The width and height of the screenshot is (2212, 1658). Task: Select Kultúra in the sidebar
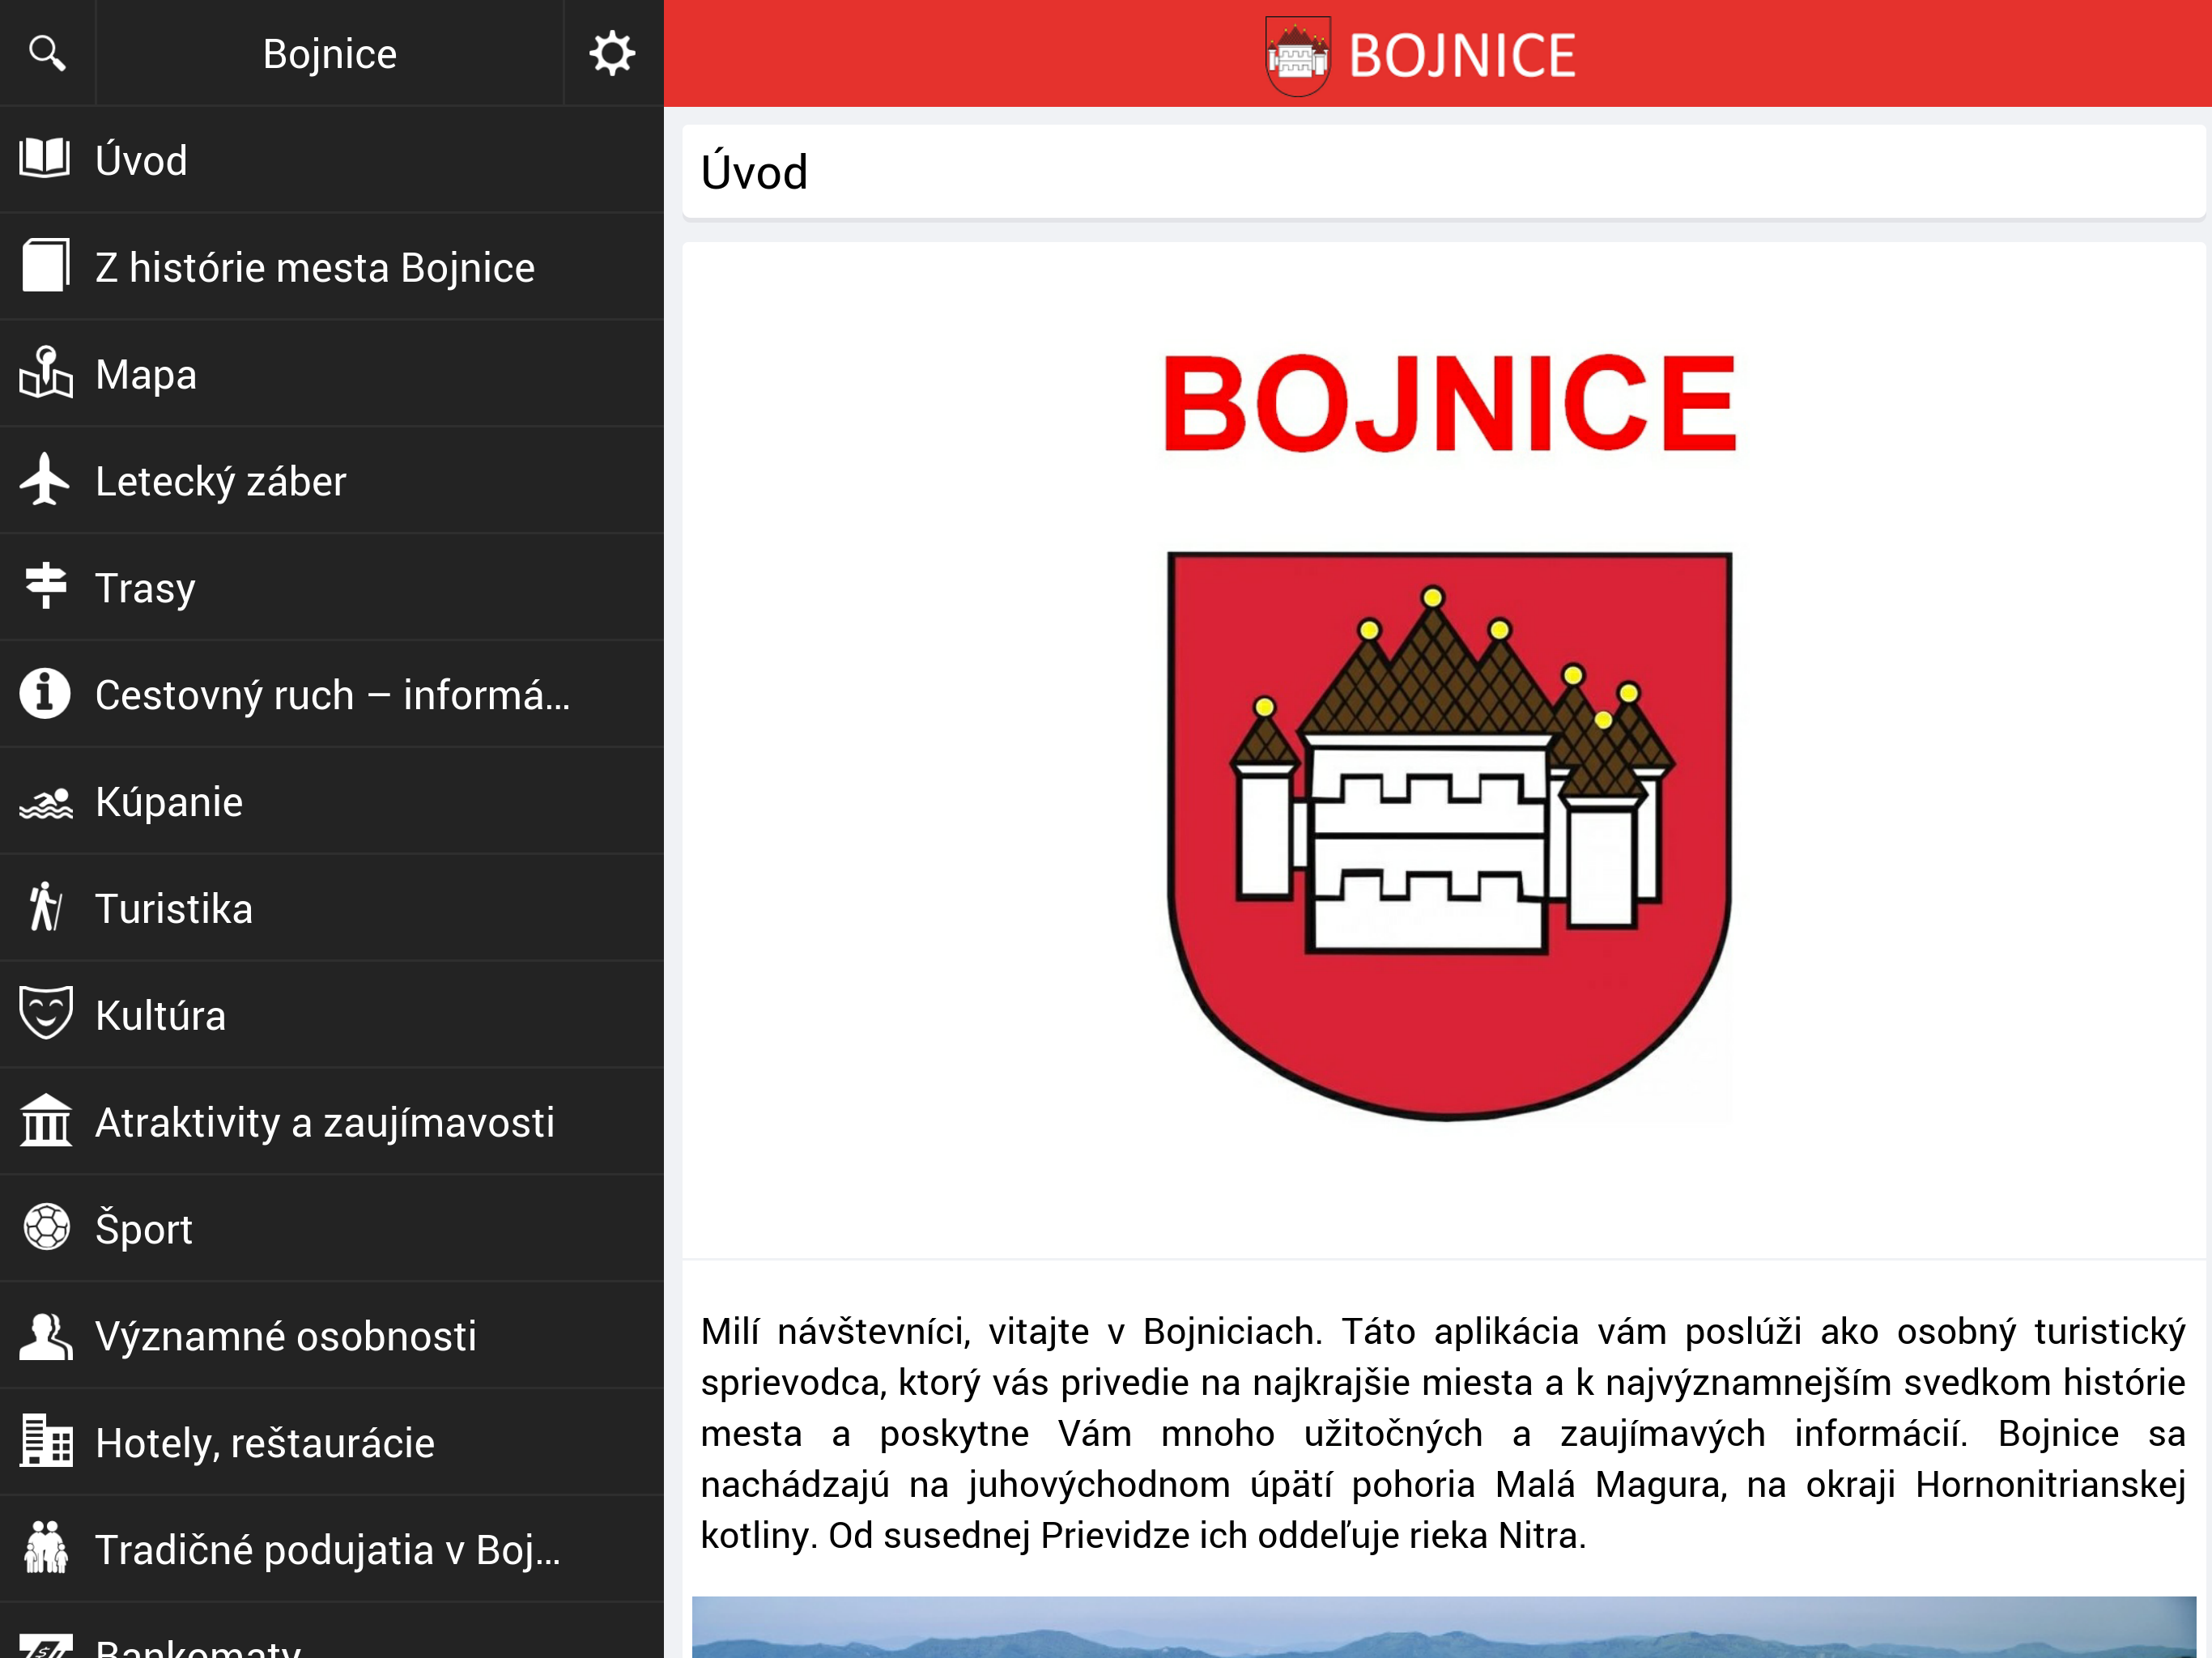(x=332, y=1016)
